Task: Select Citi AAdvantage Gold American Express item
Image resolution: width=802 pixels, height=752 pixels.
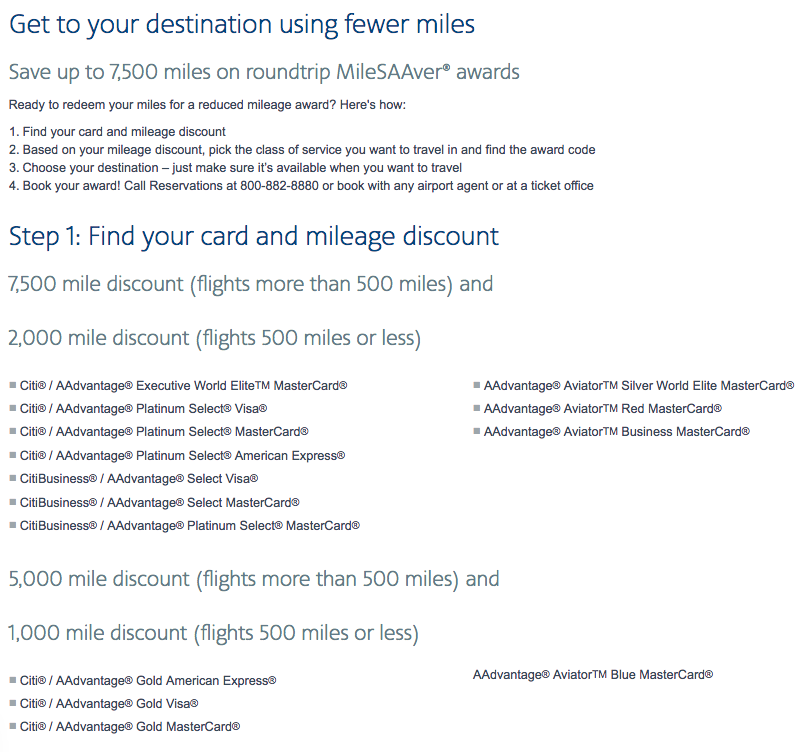Action: click(x=148, y=681)
